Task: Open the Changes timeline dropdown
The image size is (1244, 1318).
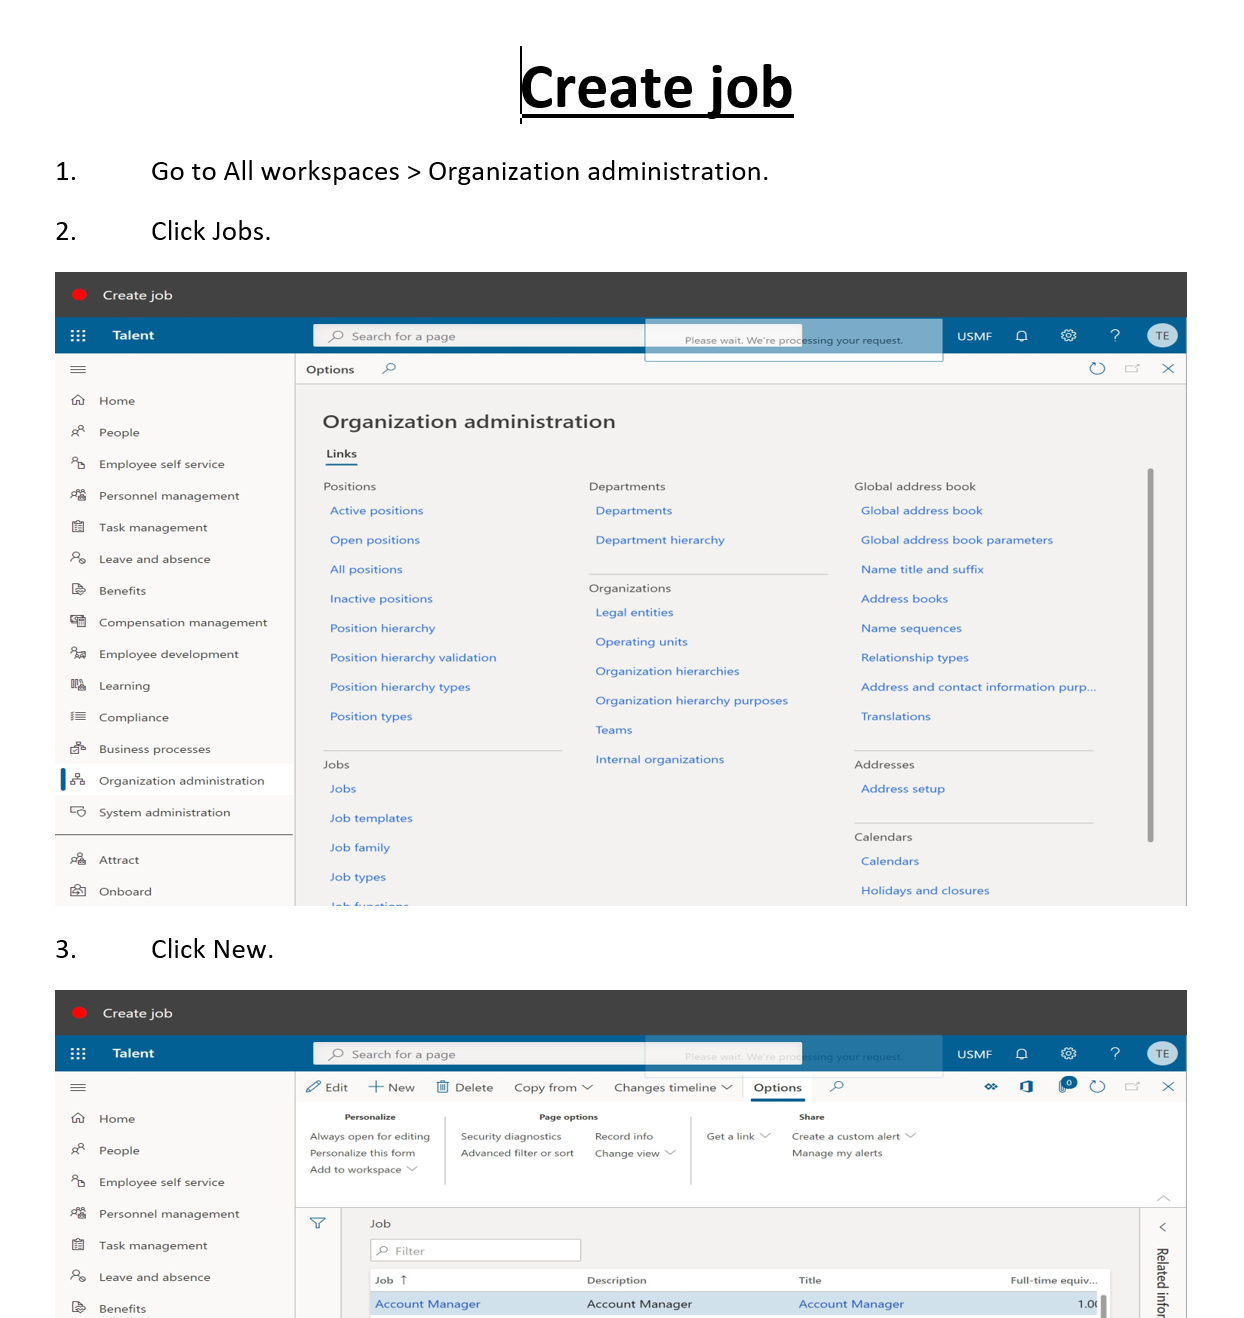Action: tap(672, 1087)
